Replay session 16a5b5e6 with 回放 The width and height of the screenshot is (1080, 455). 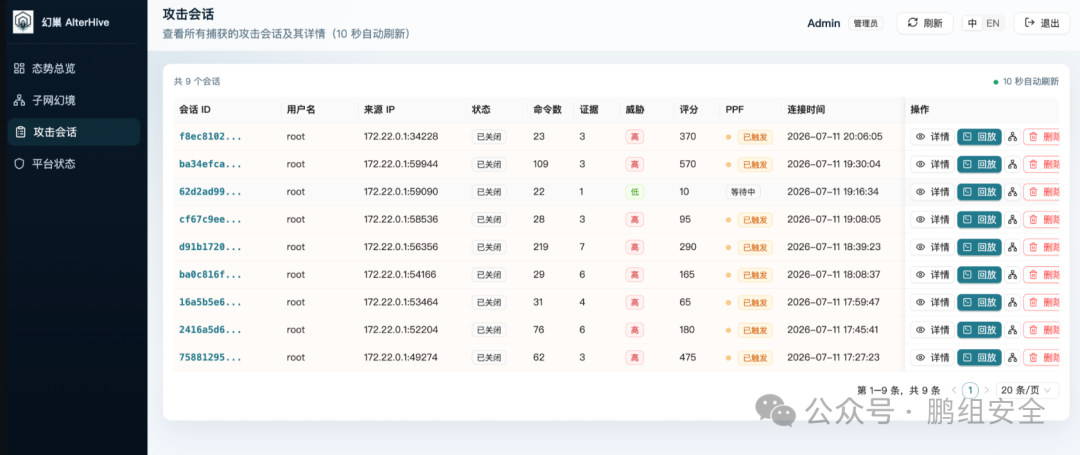pos(979,302)
